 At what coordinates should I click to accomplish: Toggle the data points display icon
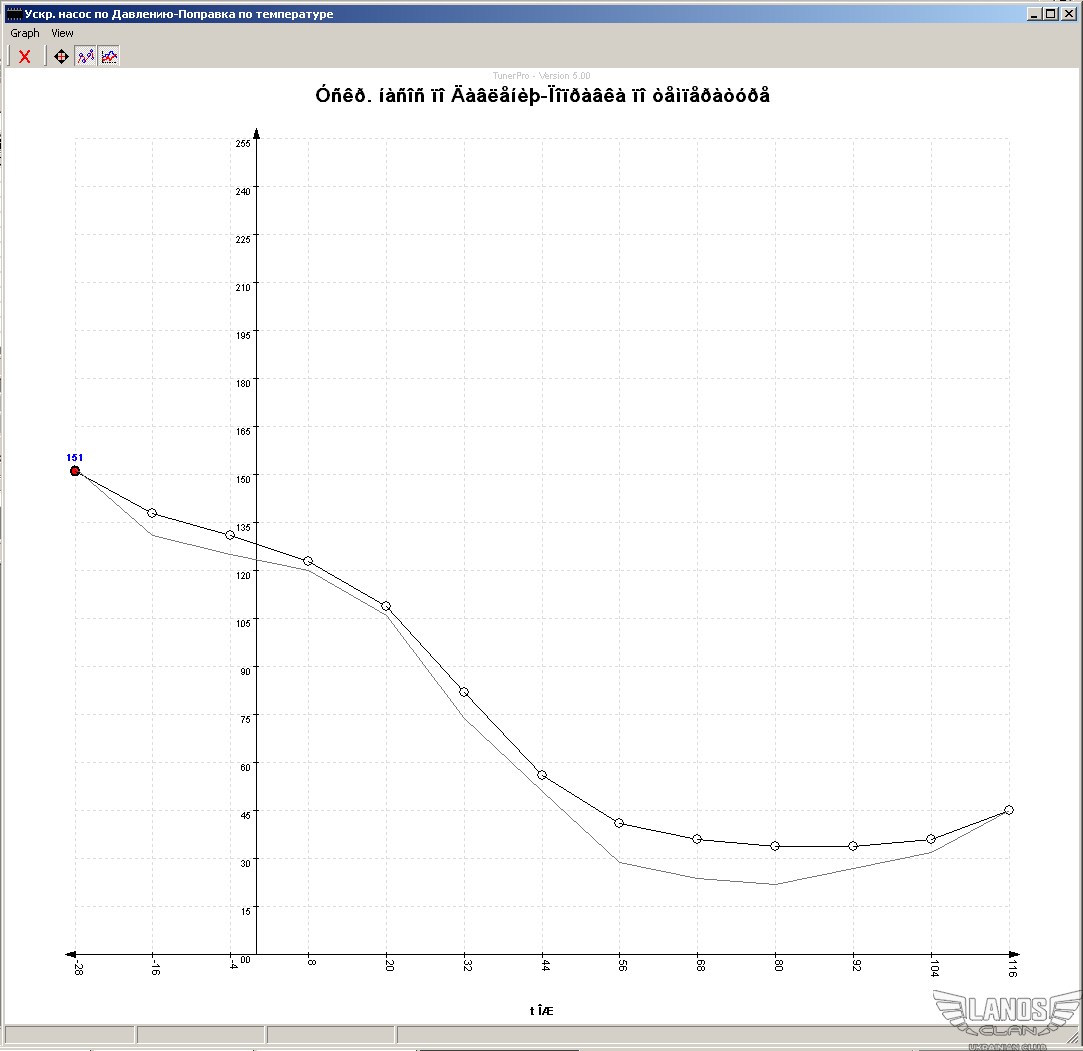click(86, 57)
